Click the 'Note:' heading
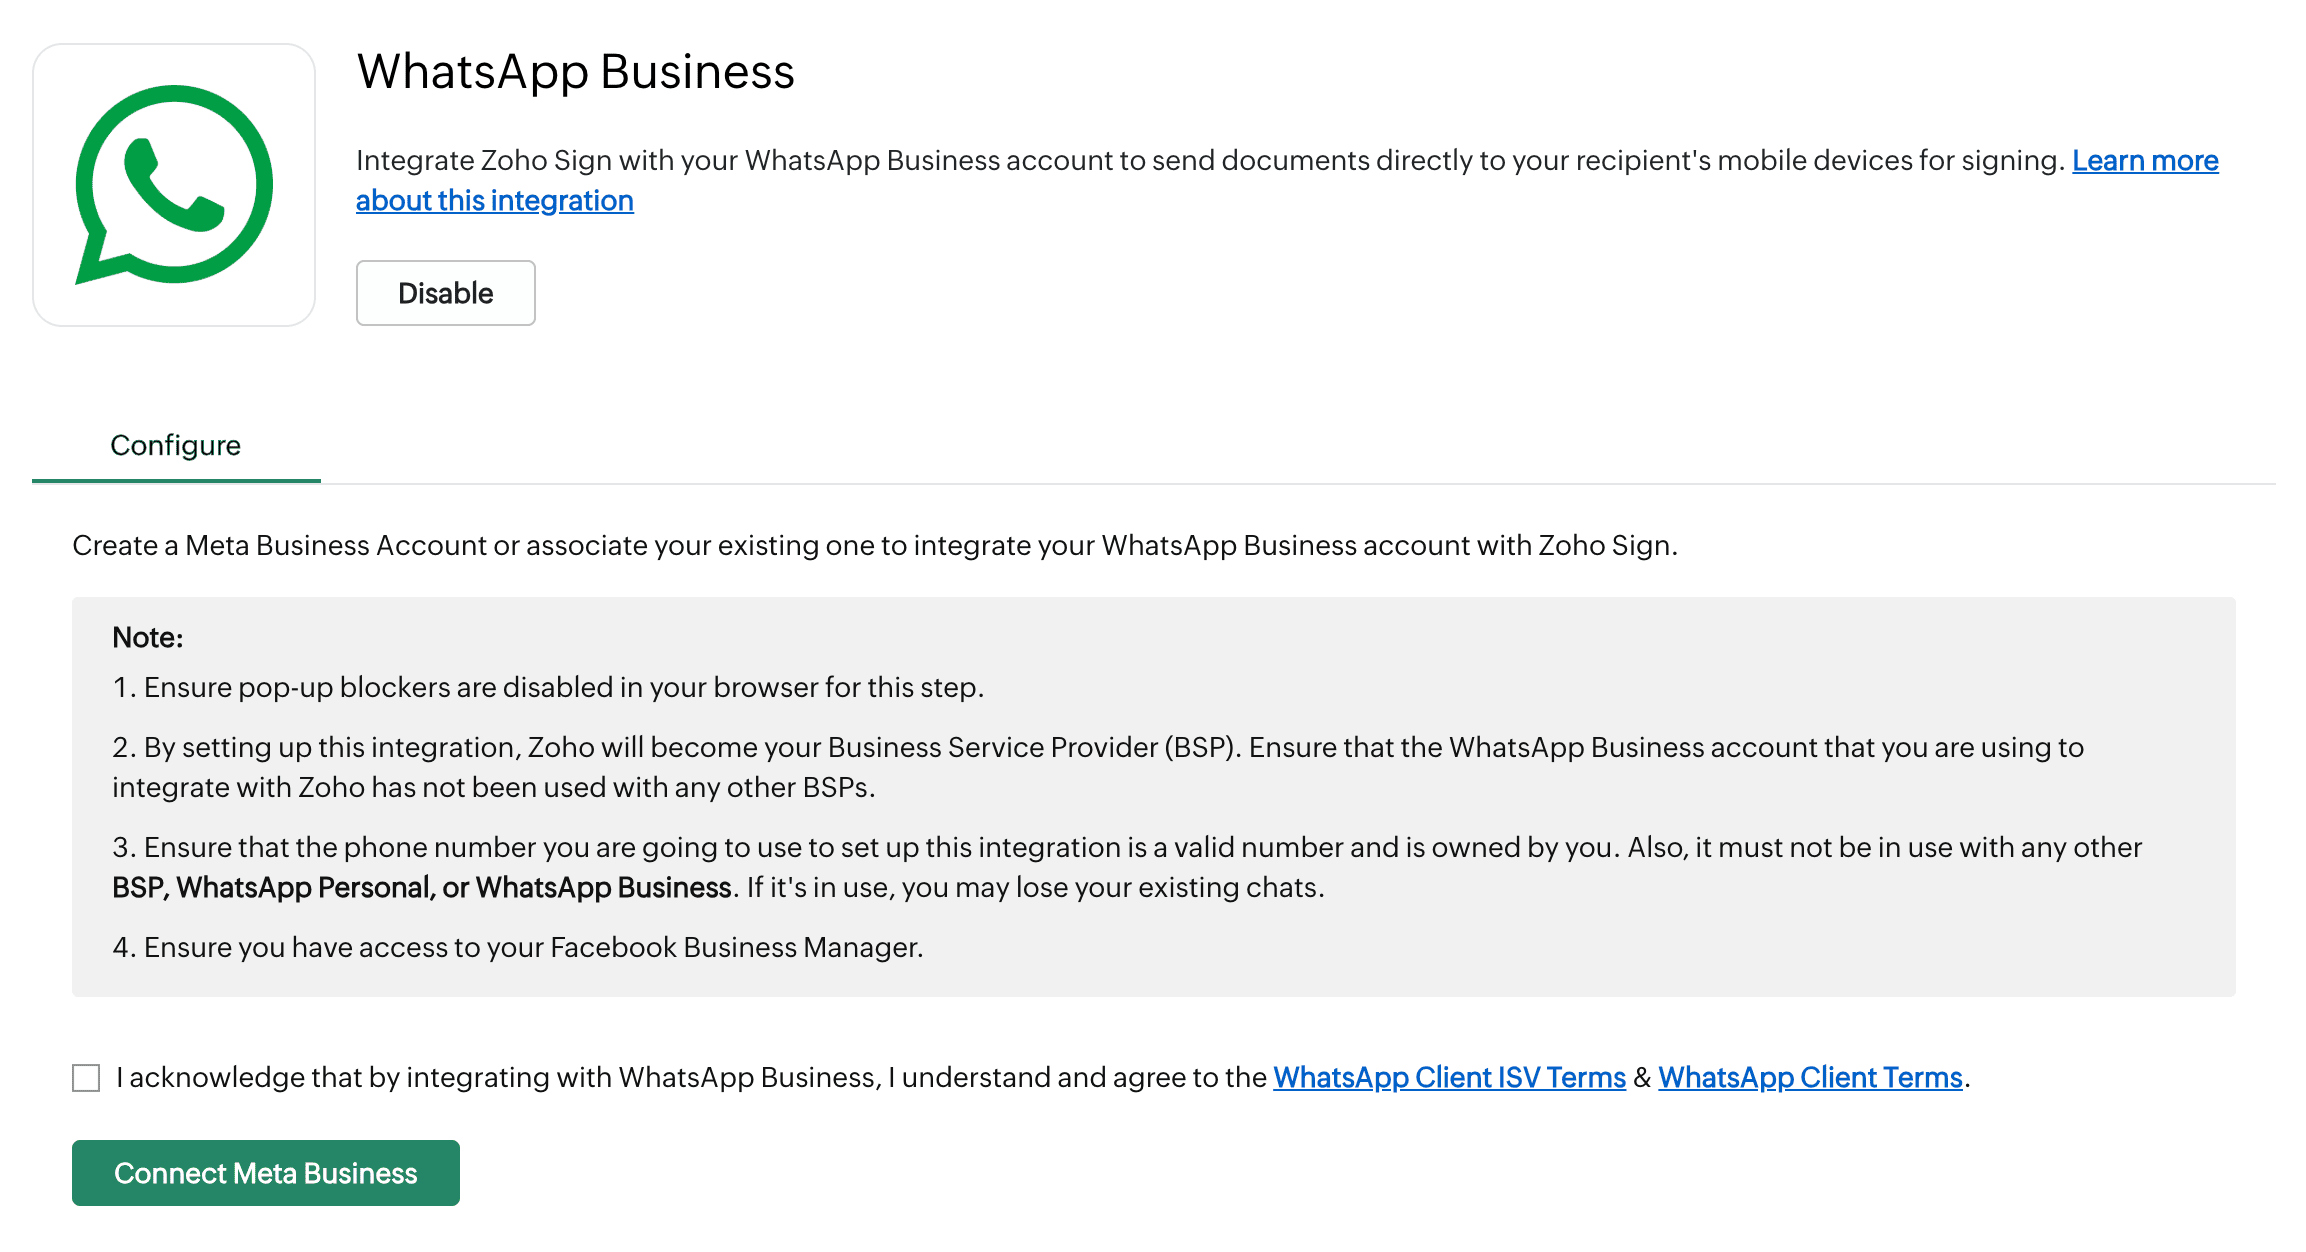 (147, 638)
